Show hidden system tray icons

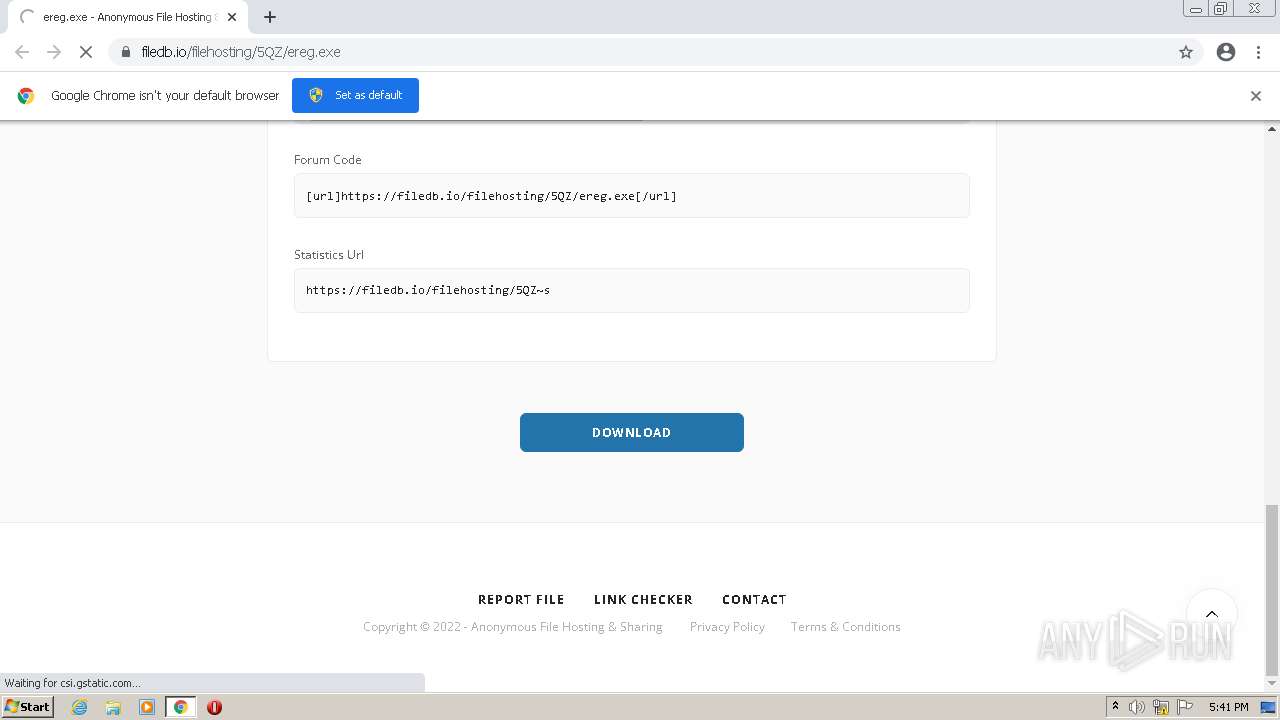(1115, 707)
